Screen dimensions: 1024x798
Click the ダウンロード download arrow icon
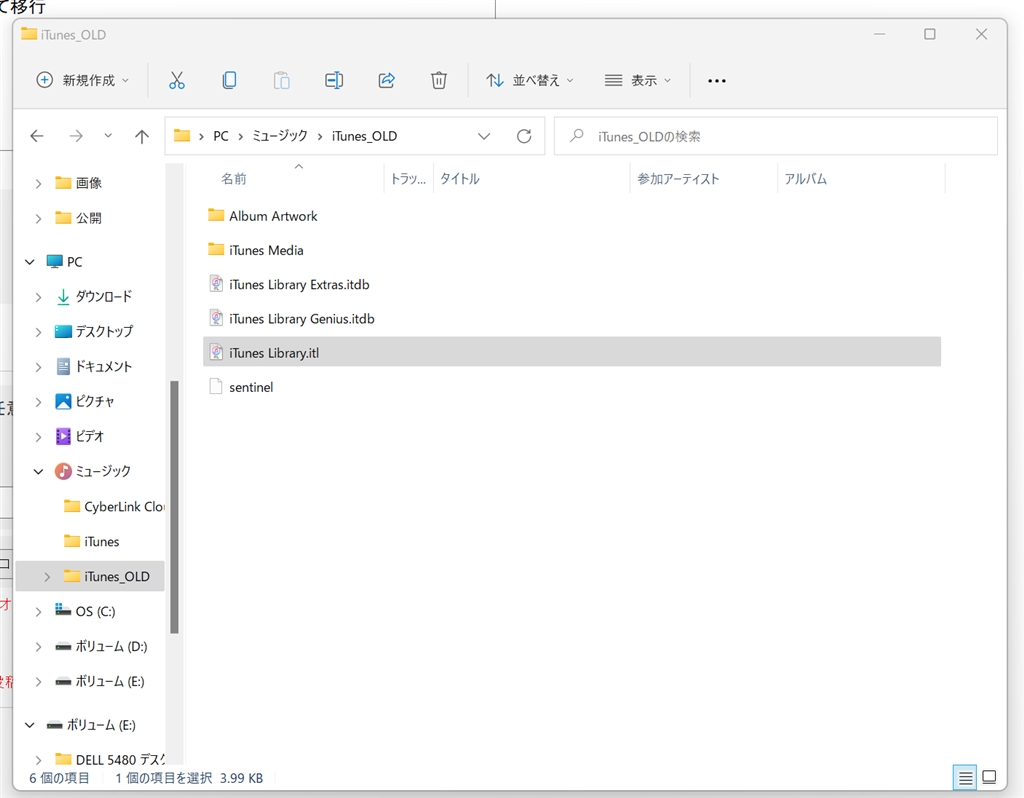63,296
